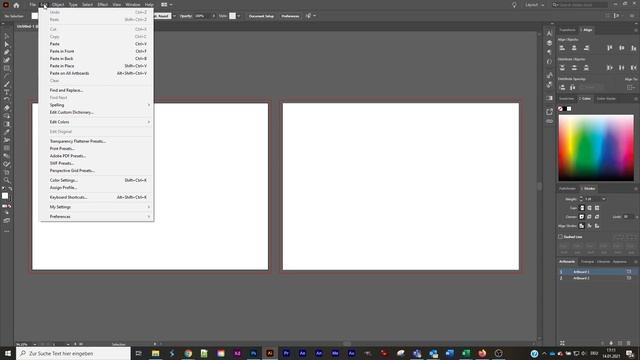
Task: Align stroke to inside option
Action: click(589, 226)
